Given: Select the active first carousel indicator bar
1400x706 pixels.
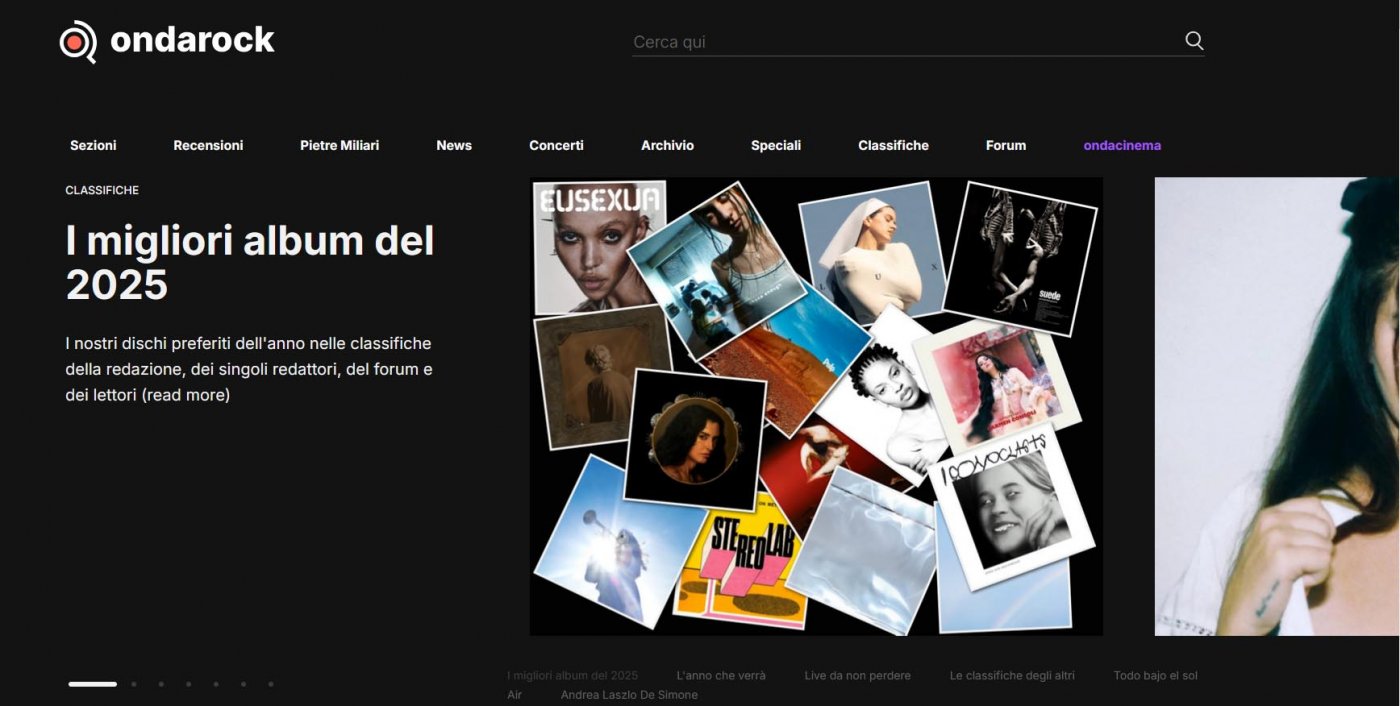Looking at the screenshot, I should 92,684.
